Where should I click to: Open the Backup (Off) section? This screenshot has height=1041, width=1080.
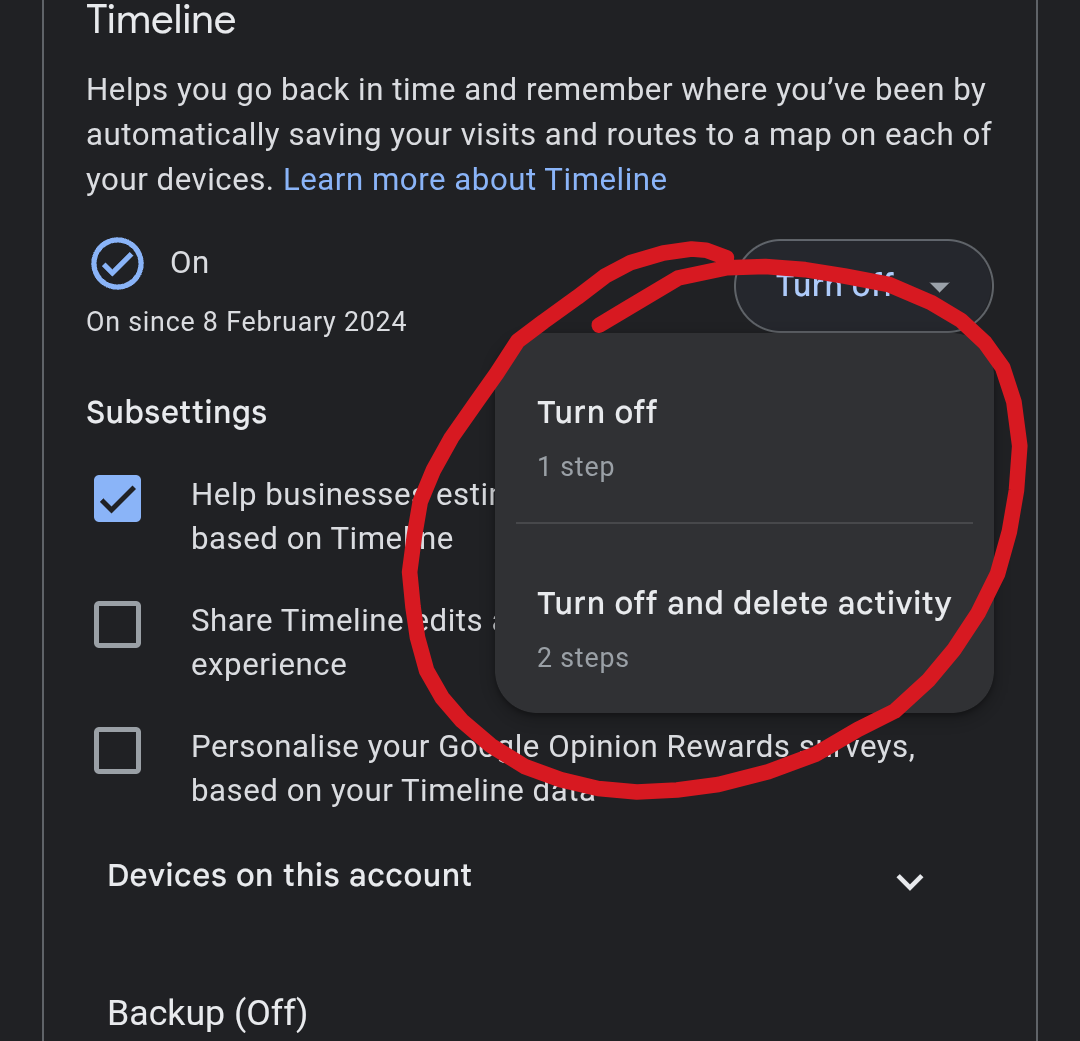click(x=207, y=1013)
